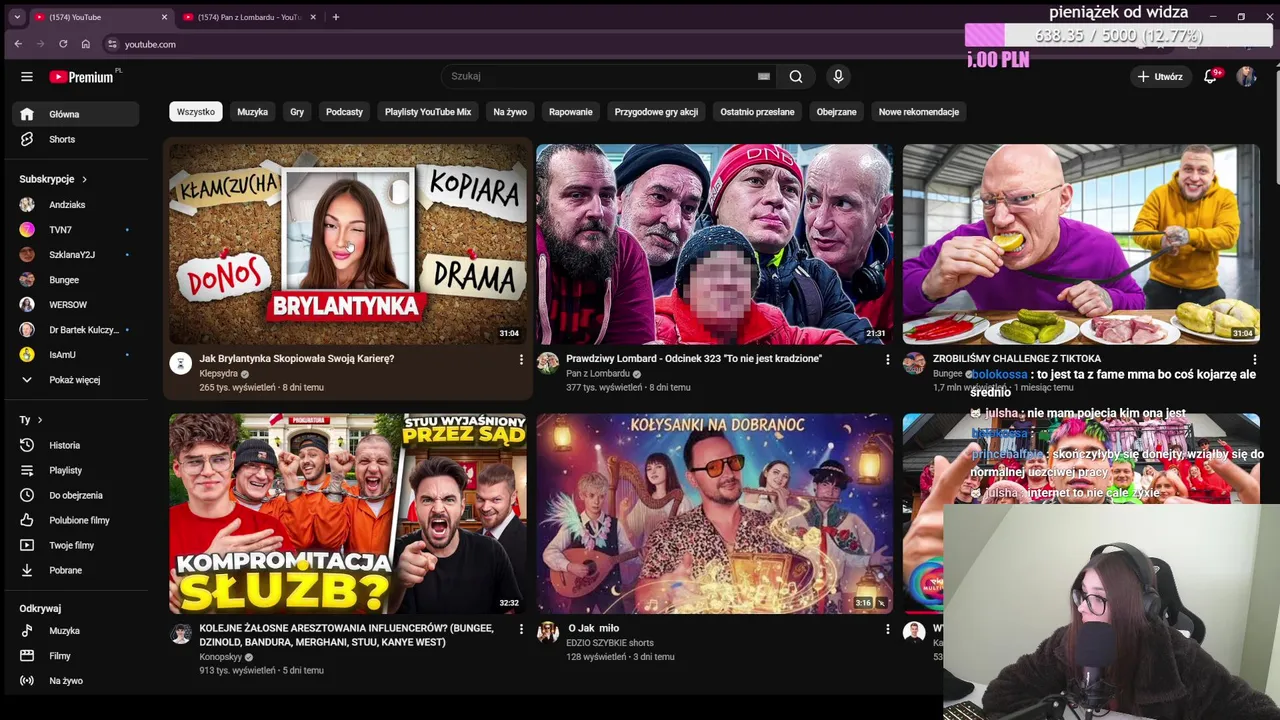
Task: Open the Ty section chevron
Action: point(40,420)
